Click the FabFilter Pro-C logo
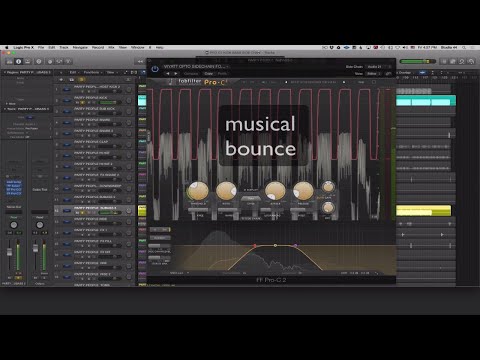 coord(198,82)
